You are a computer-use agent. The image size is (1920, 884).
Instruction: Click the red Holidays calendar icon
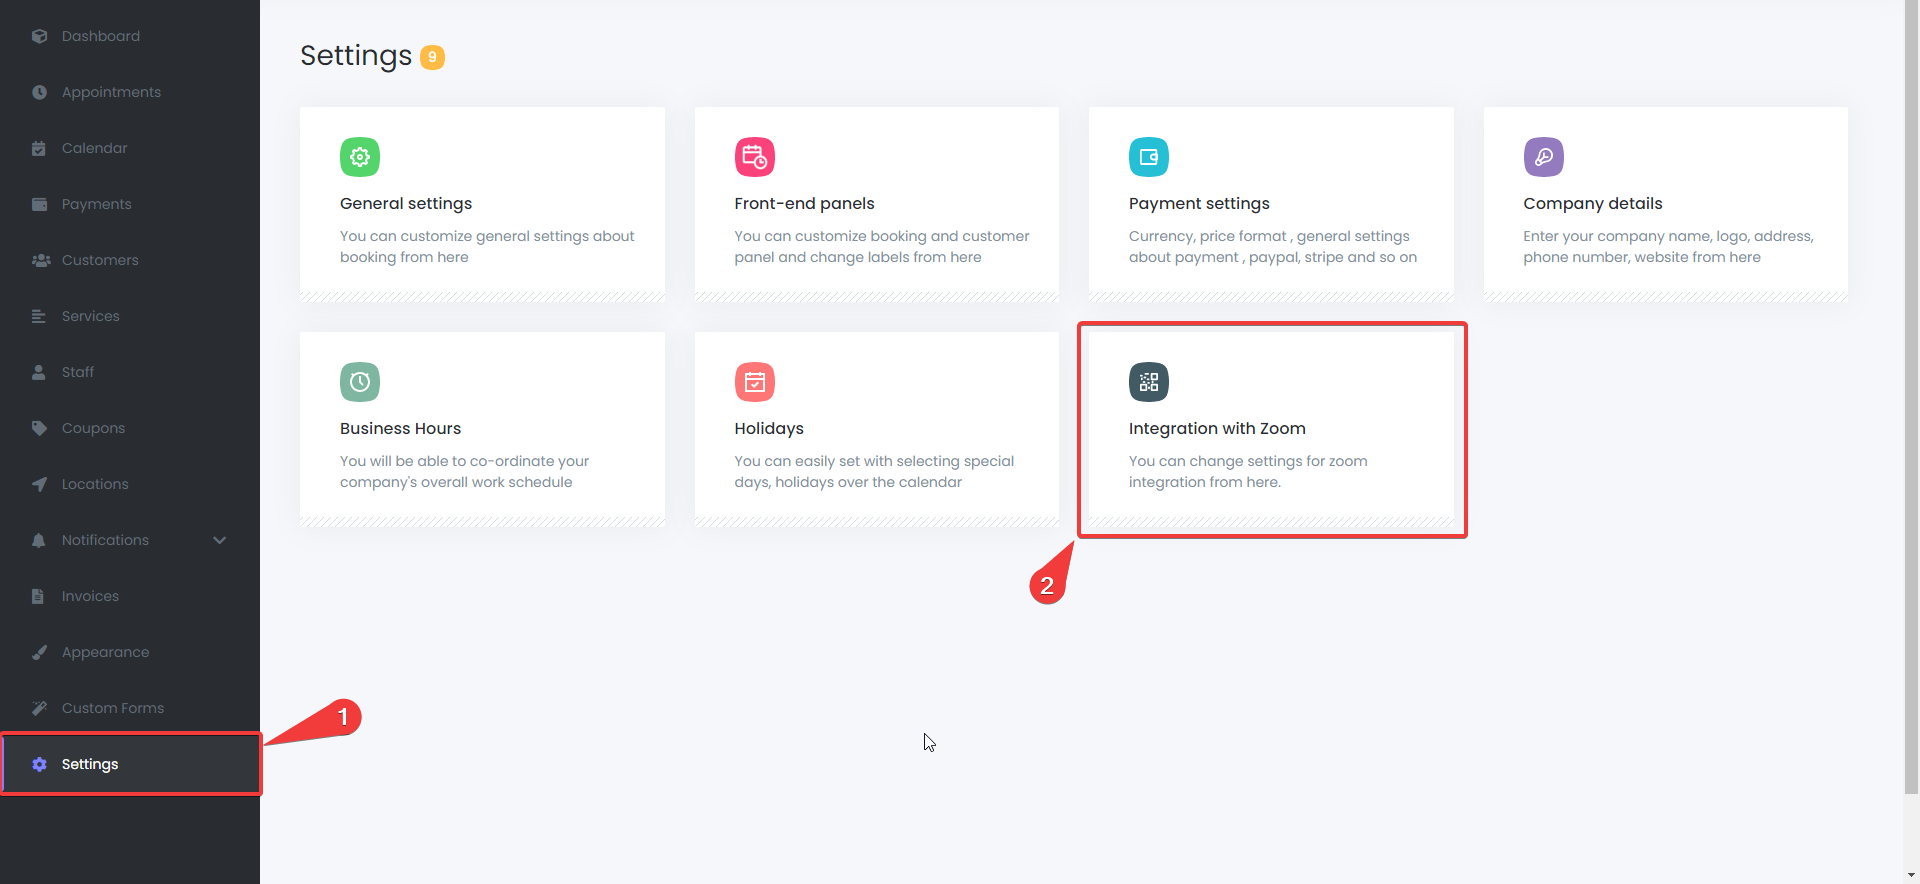754,382
